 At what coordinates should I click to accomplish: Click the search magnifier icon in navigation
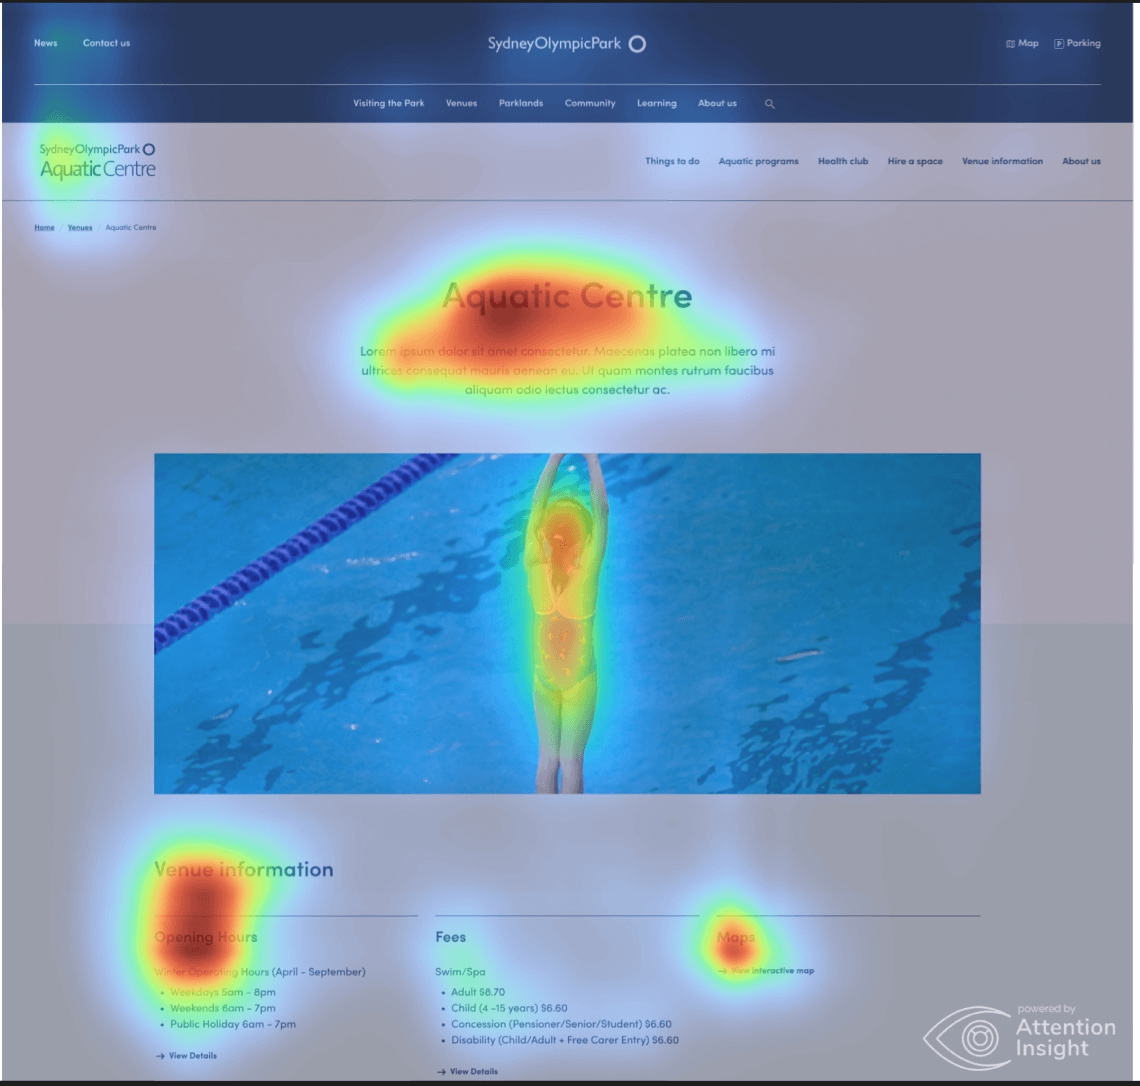click(769, 104)
